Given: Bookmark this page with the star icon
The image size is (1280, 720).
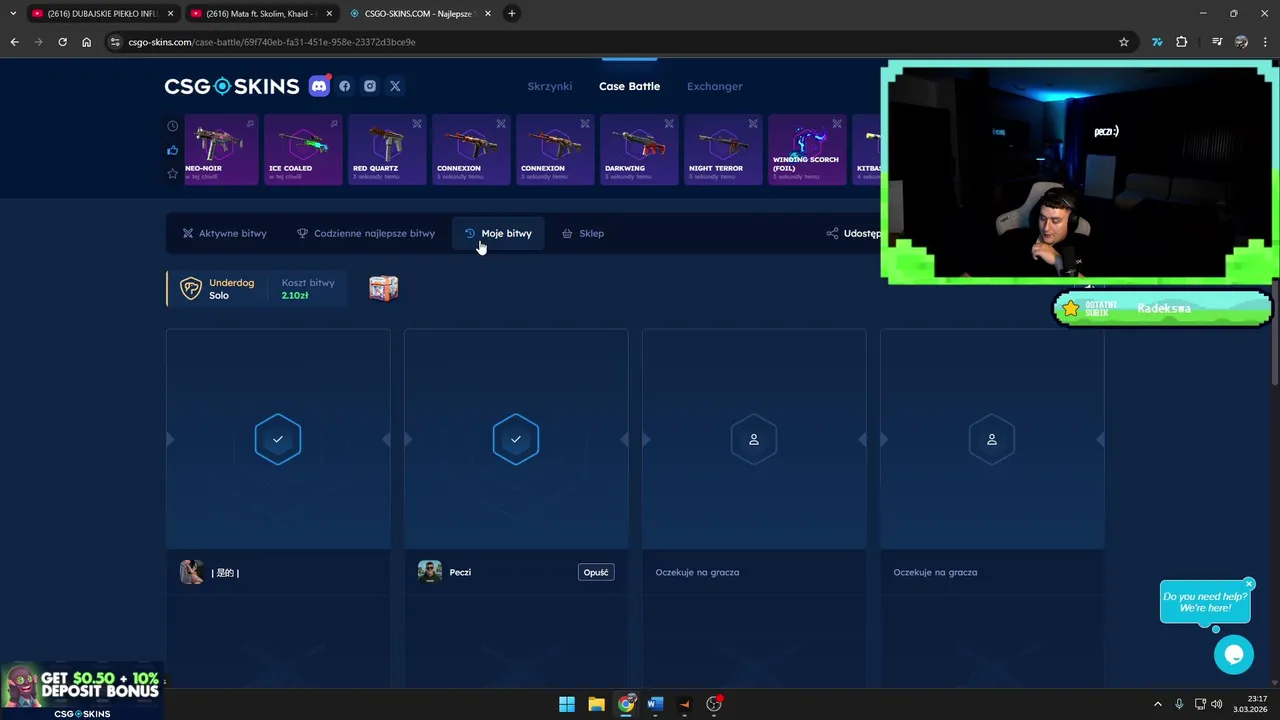Looking at the screenshot, I should point(1124,42).
